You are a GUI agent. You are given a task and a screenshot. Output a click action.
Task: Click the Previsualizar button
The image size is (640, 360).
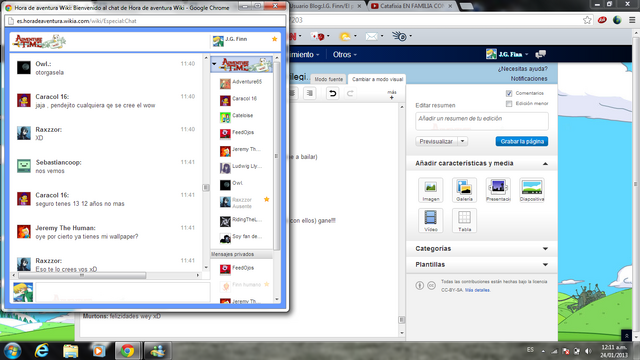(436, 141)
